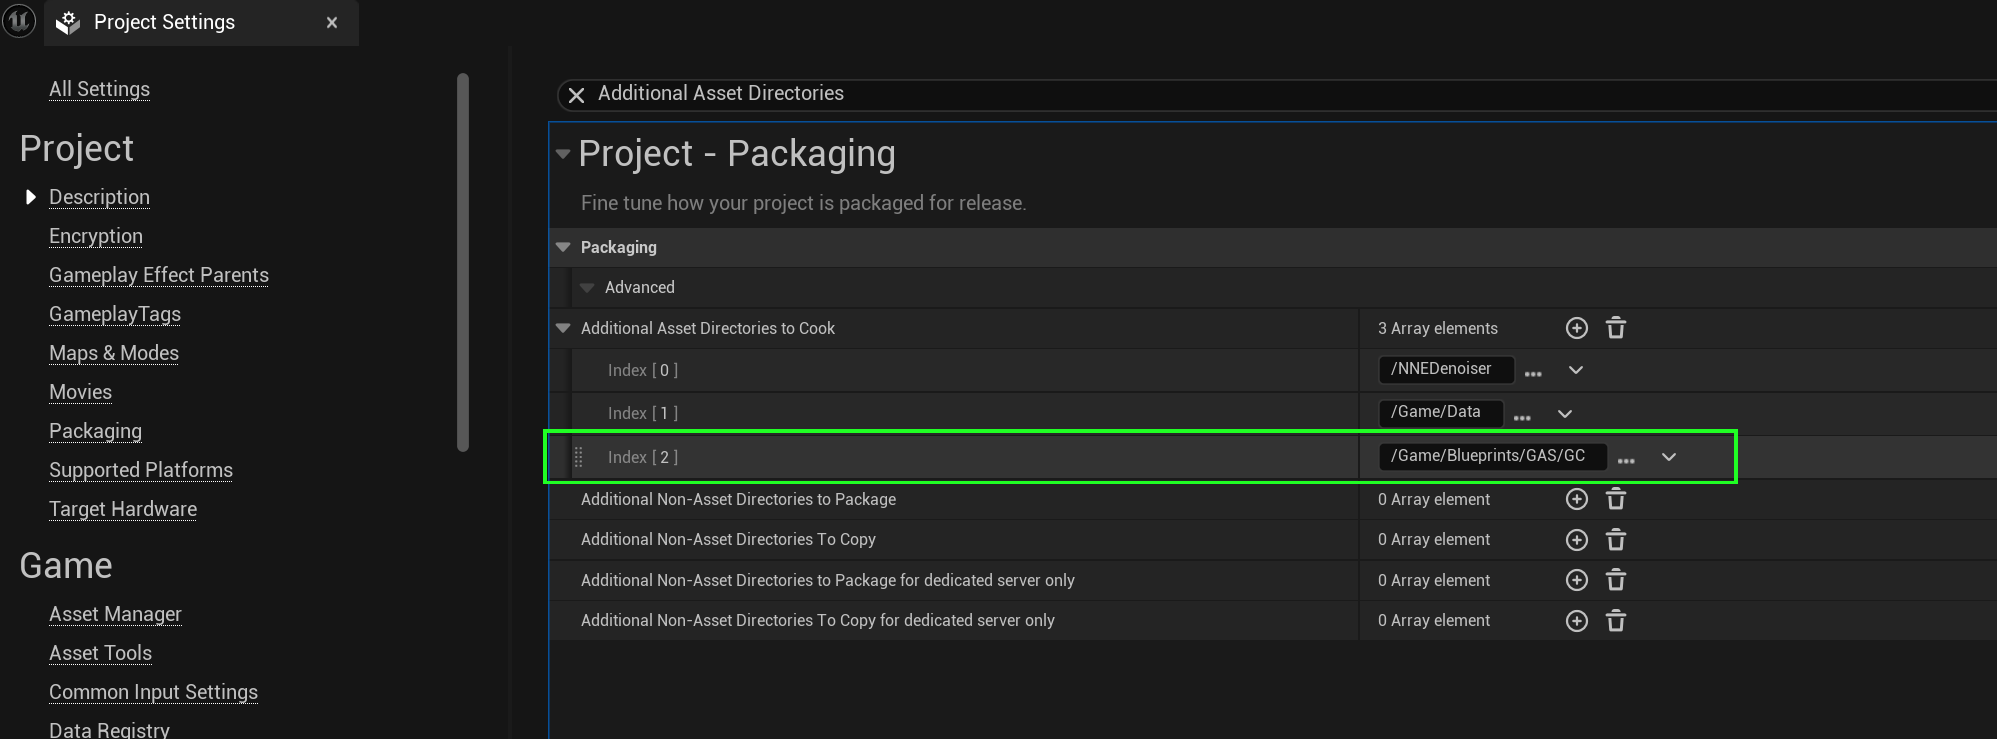Add element to Non-Asset Directories to Package
Viewport: 1997px width, 739px height.
1576,499
